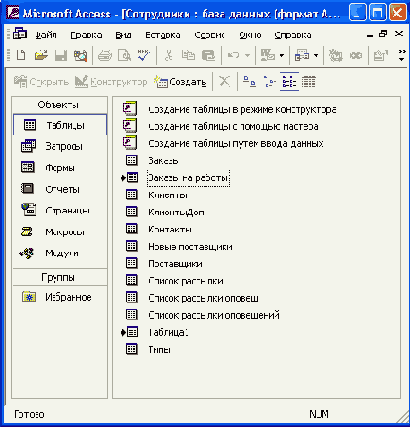Open the Сервис menu
The height and width of the screenshot is (427, 410).
coord(210,35)
